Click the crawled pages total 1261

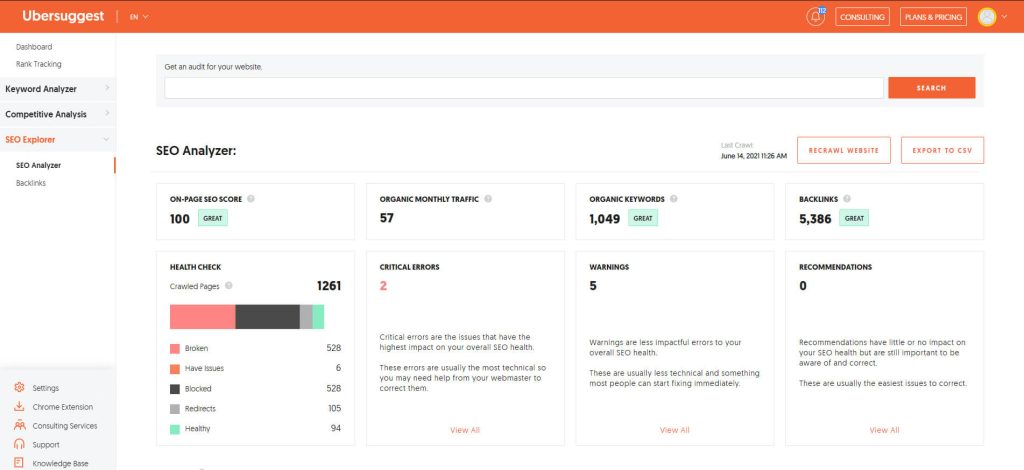tap(328, 286)
